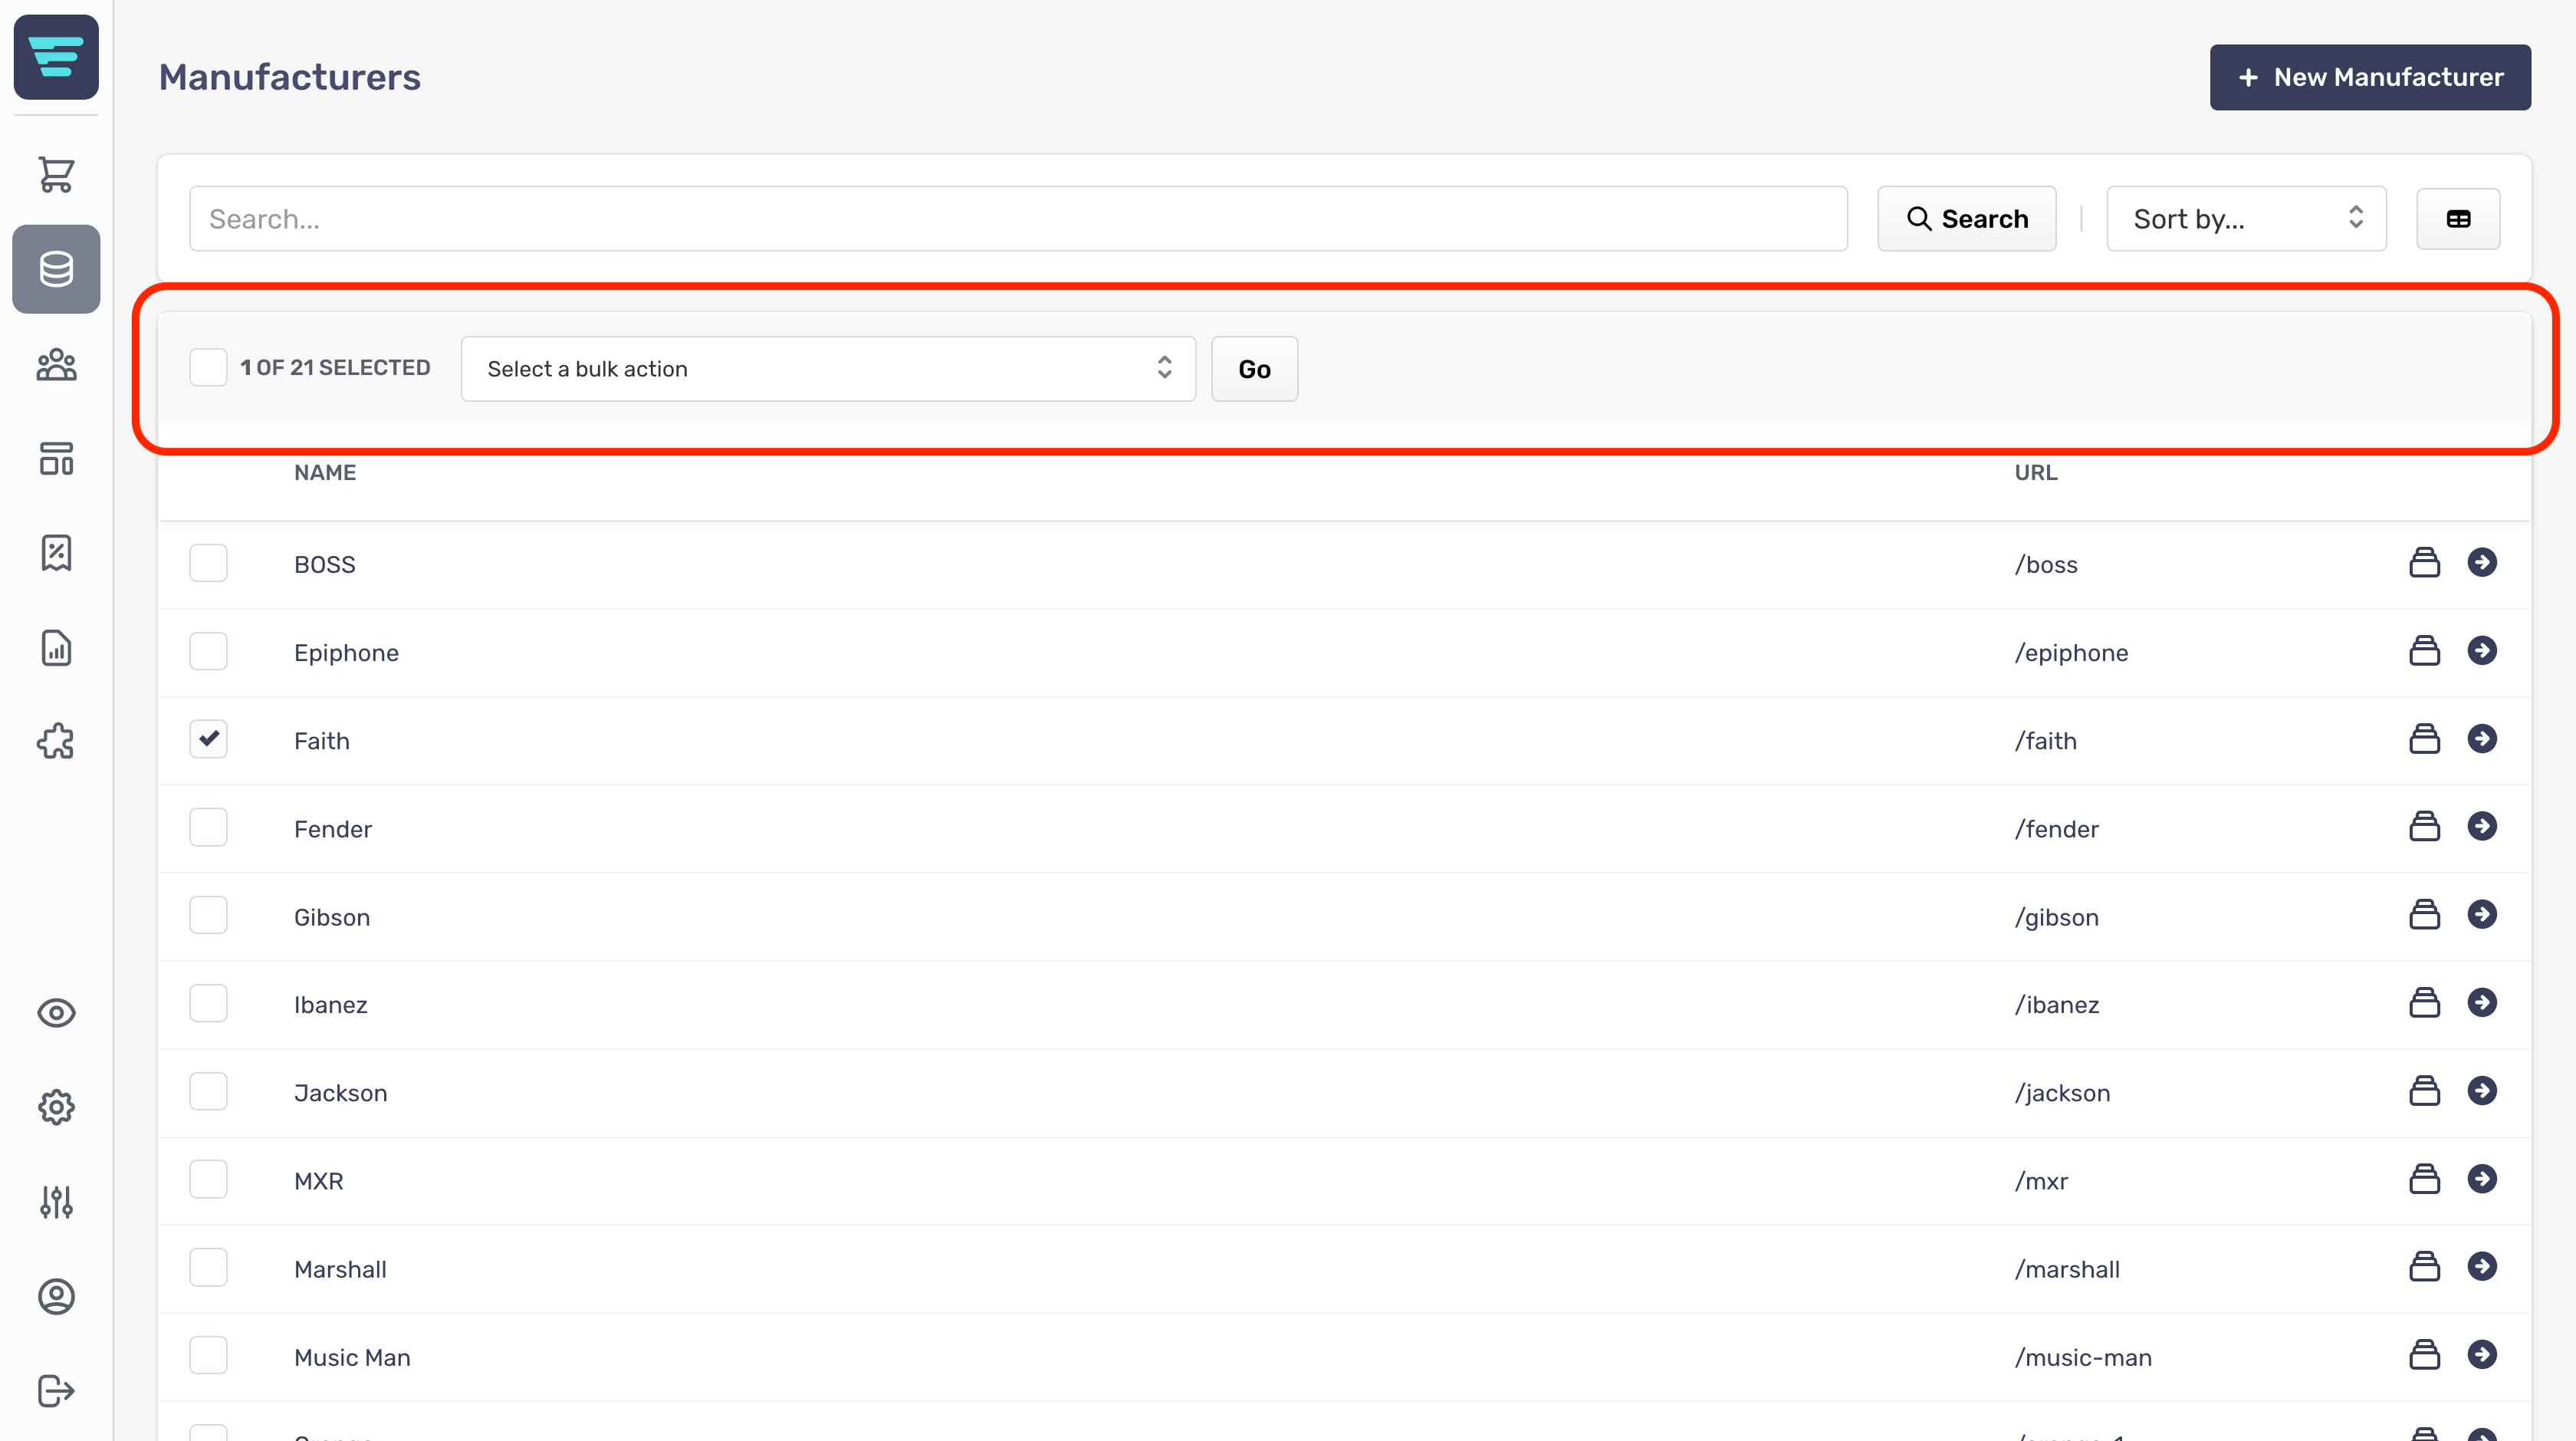The image size is (2576, 1441).
Task: Click the /jackson URL text
Action: (x=2063, y=1093)
